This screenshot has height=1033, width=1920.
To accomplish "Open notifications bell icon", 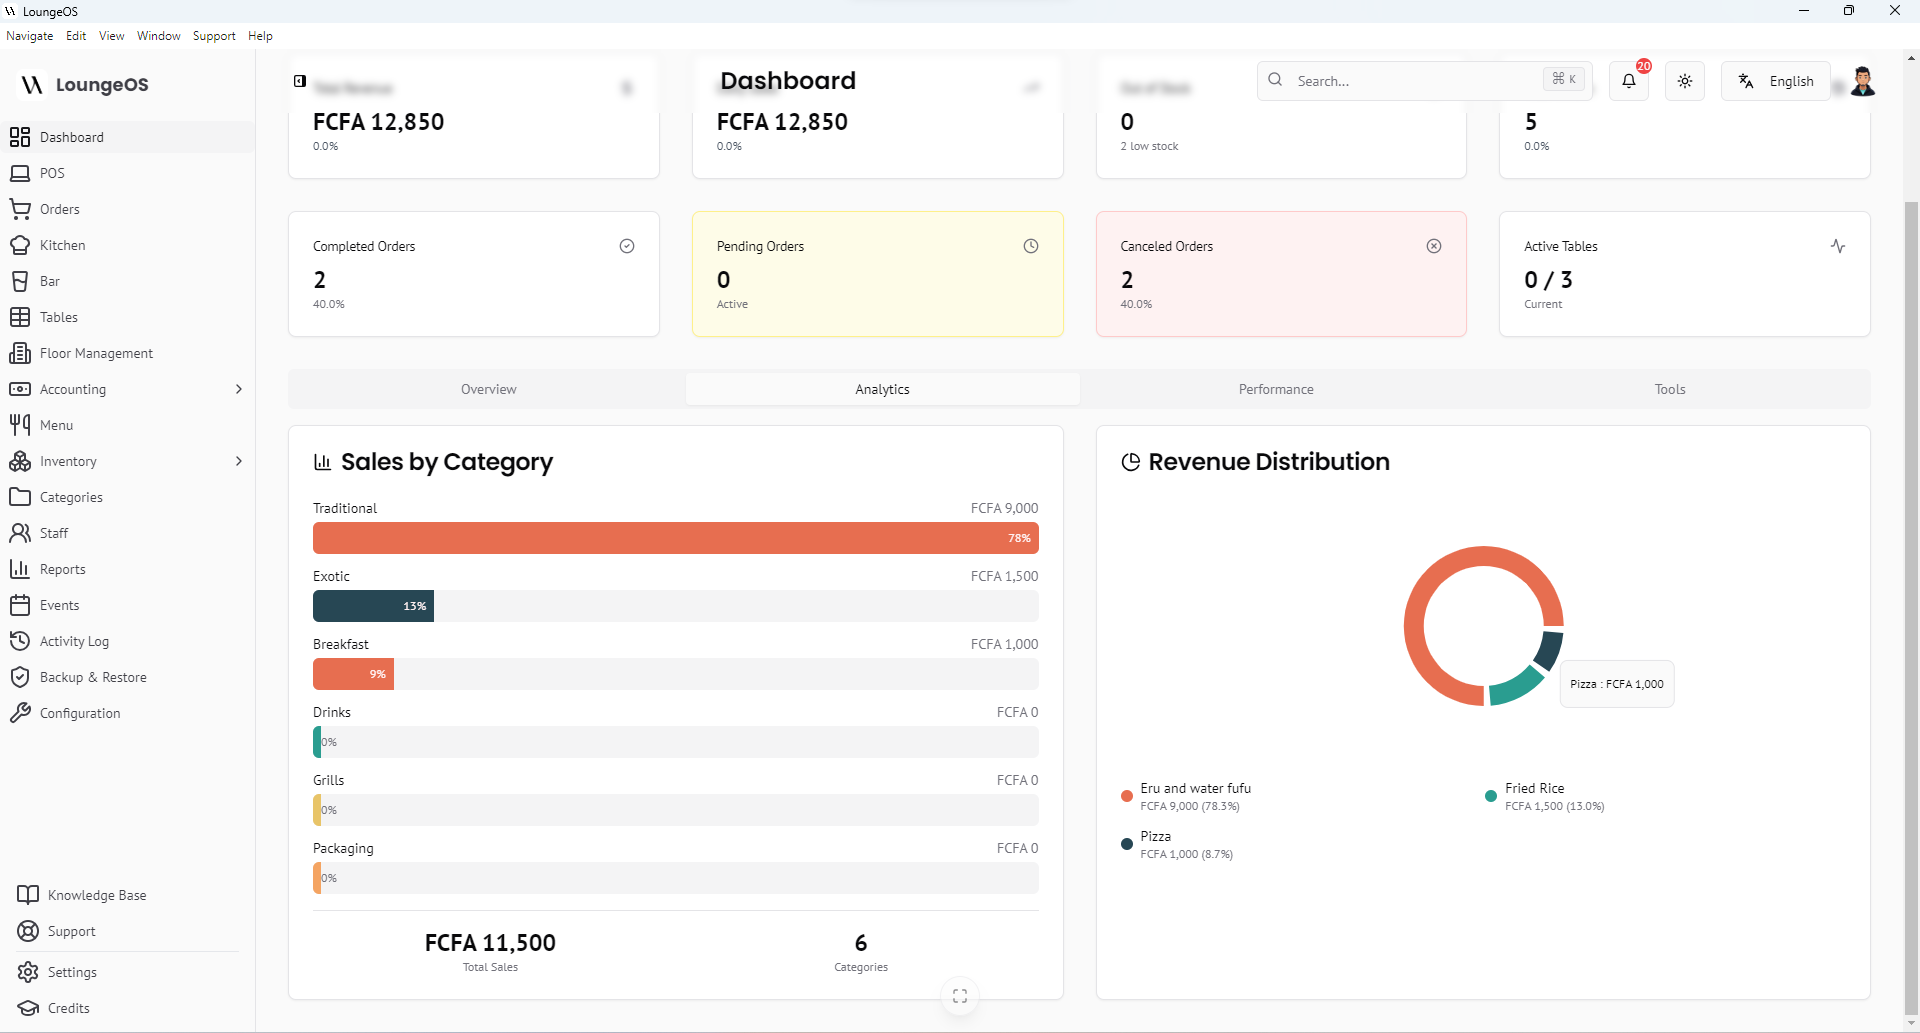I will (1629, 81).
